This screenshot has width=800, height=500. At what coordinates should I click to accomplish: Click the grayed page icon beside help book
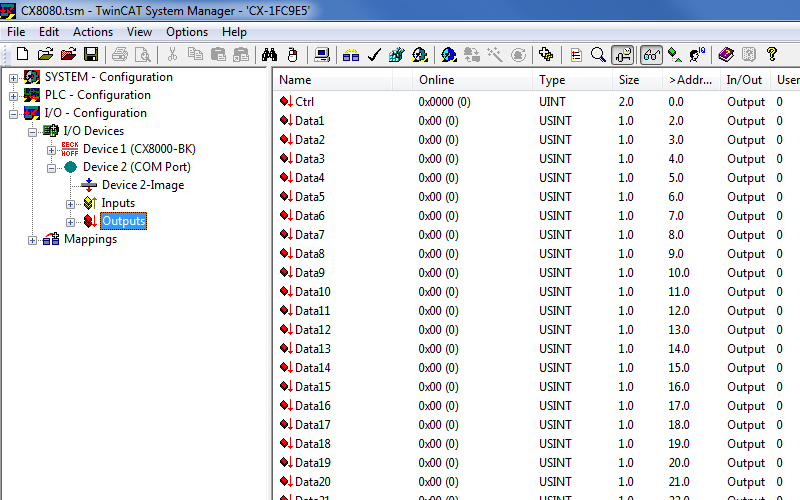point(748,54)
